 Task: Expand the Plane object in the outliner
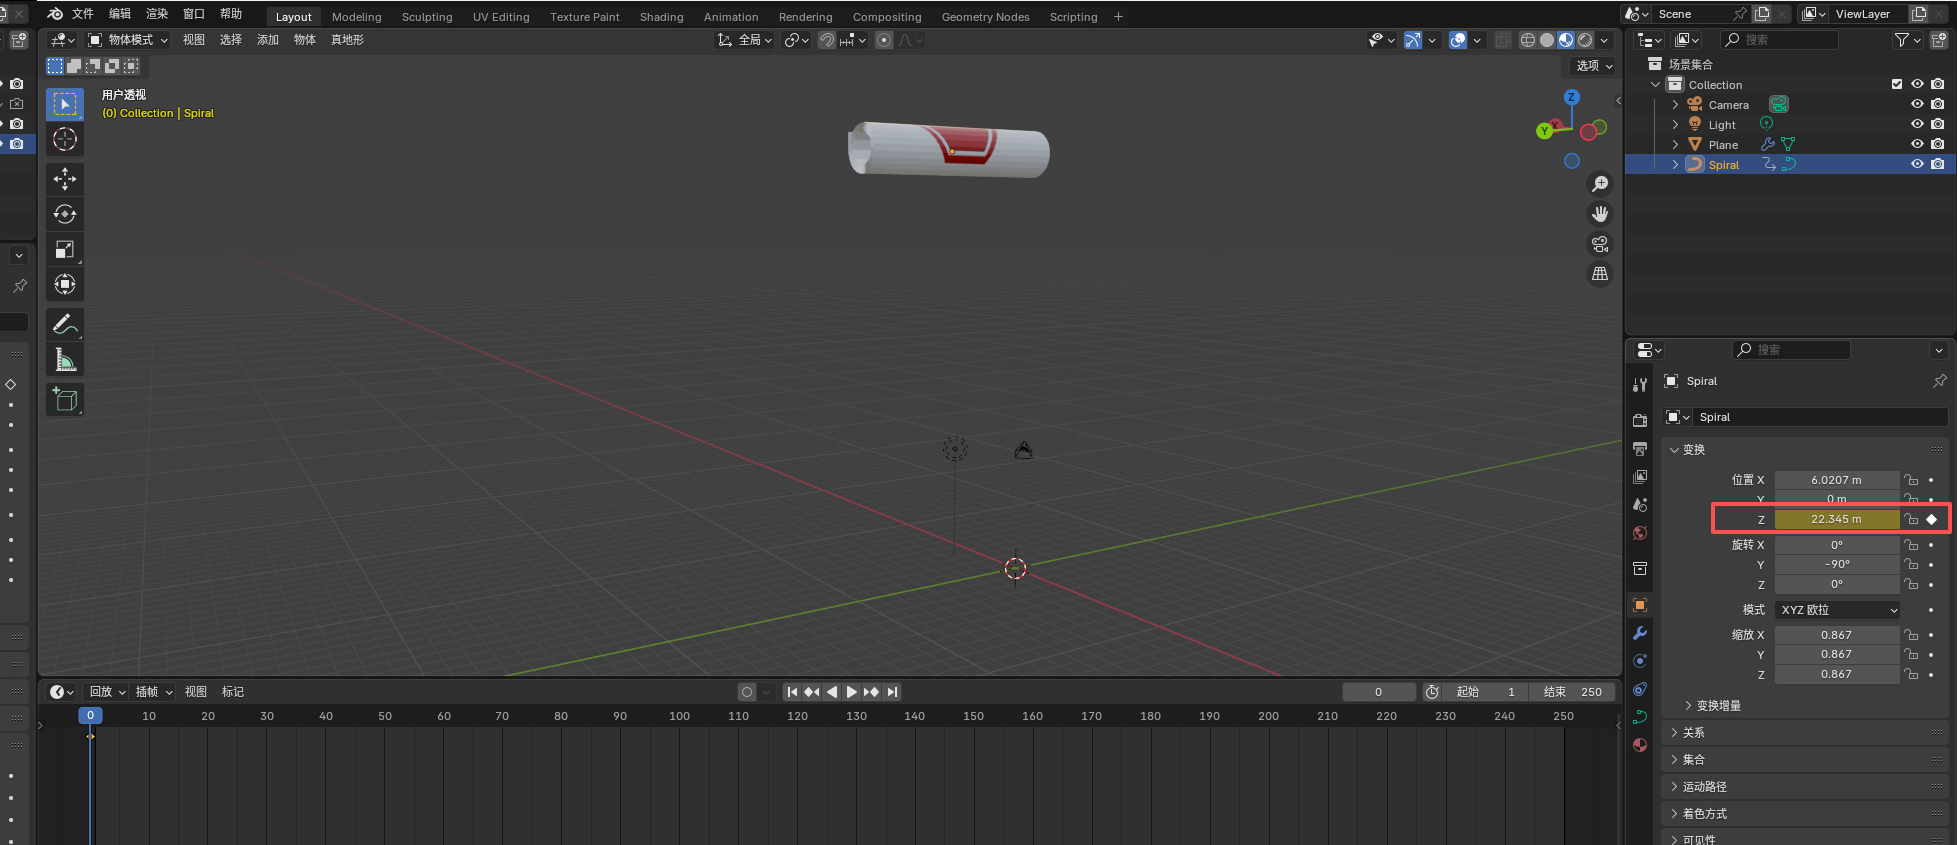click(x=1676, y=145)
